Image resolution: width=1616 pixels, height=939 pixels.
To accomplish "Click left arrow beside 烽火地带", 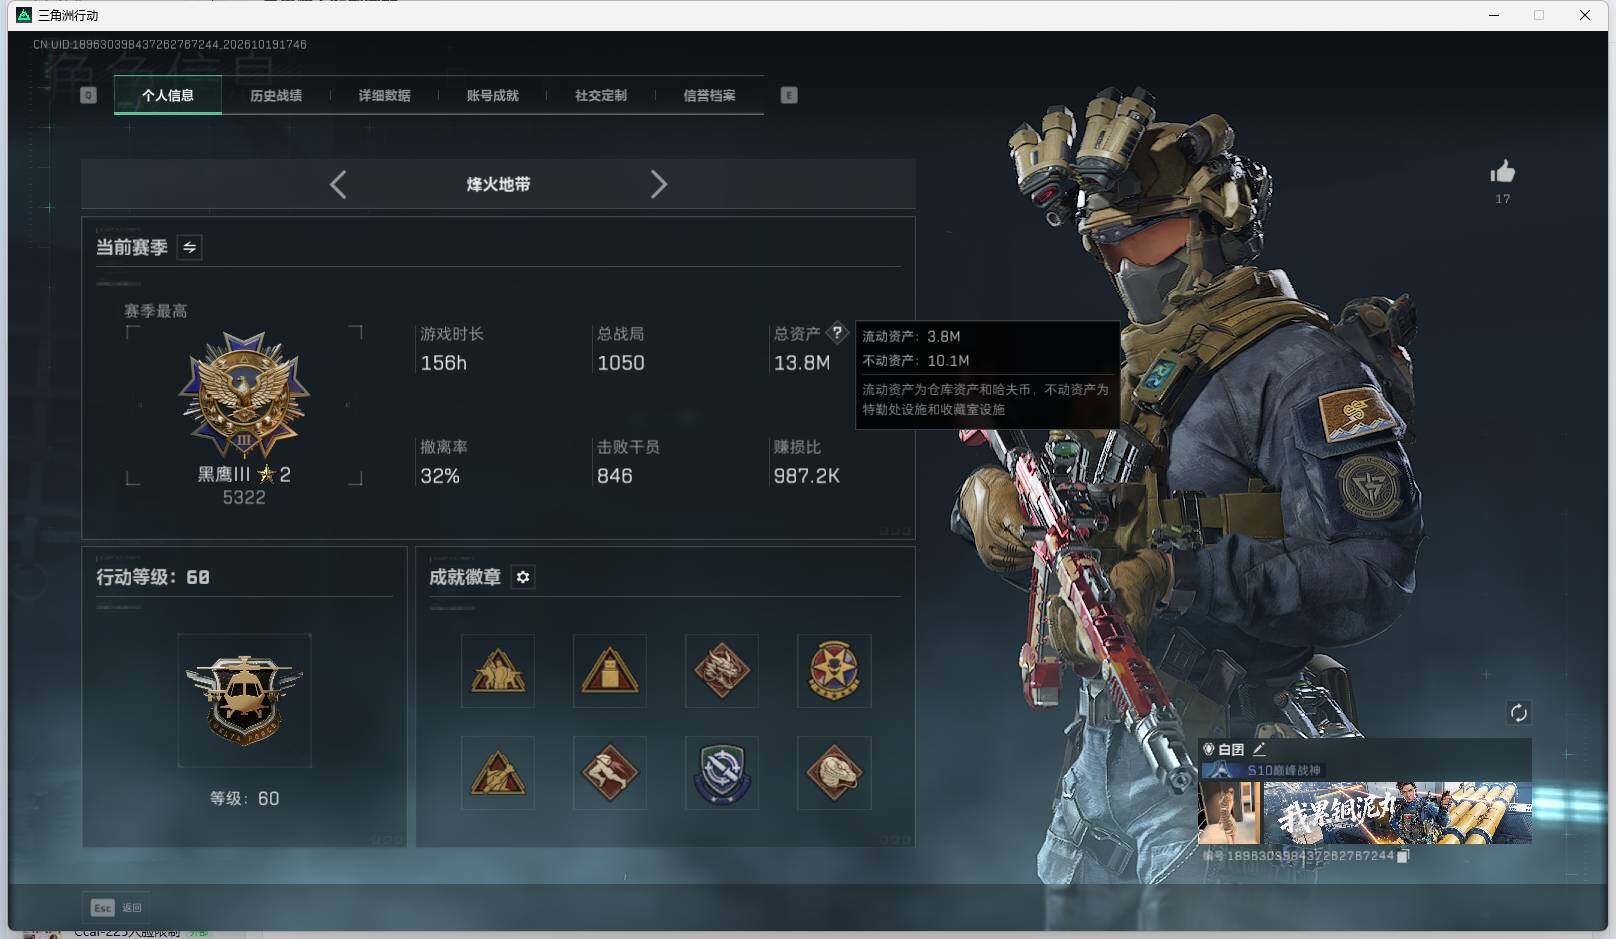I will [338, 184].
